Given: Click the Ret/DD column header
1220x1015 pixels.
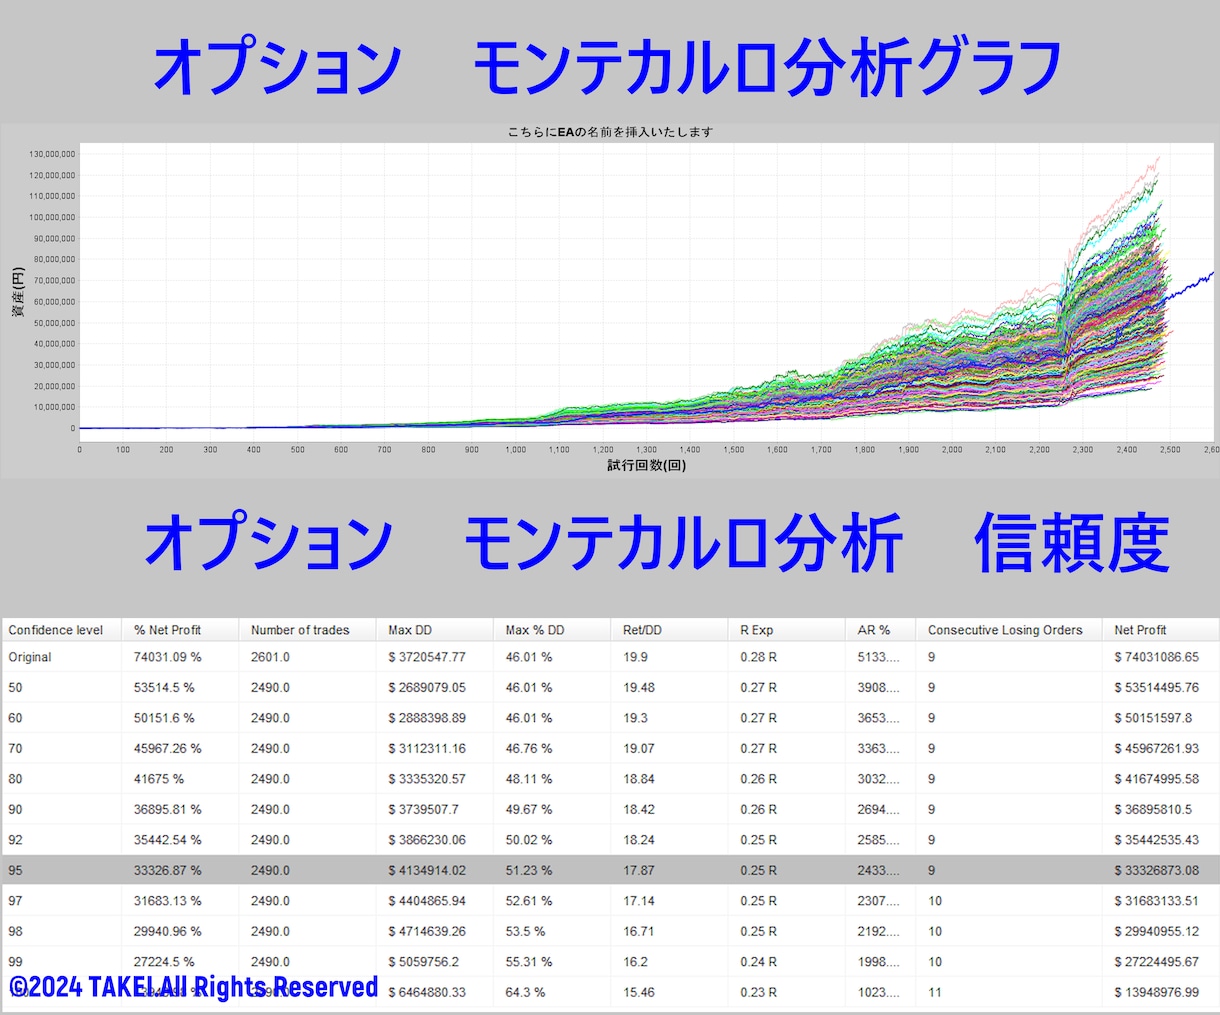Looking at the screenshot, I should 669,630.
